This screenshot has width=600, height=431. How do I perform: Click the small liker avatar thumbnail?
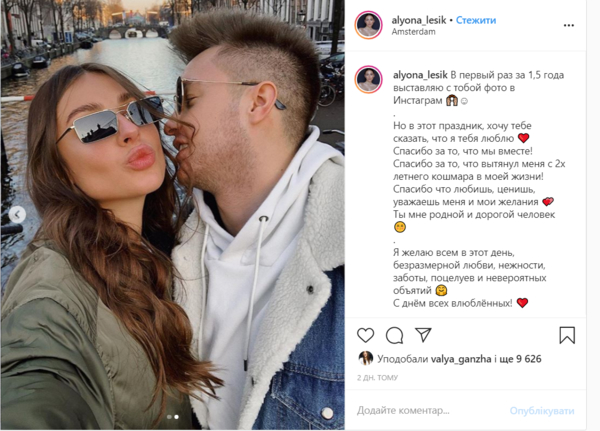366,358
